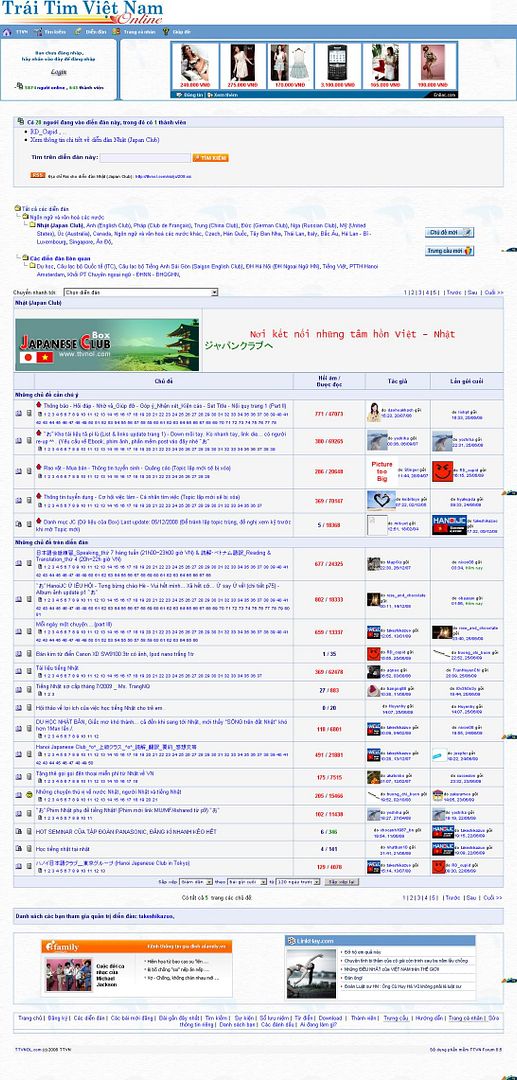Open the Chọn diễn đàn quick-jump dropdown
Image resolution: width=517 pixels, height=1080 pixels.
tap(141, 293)
